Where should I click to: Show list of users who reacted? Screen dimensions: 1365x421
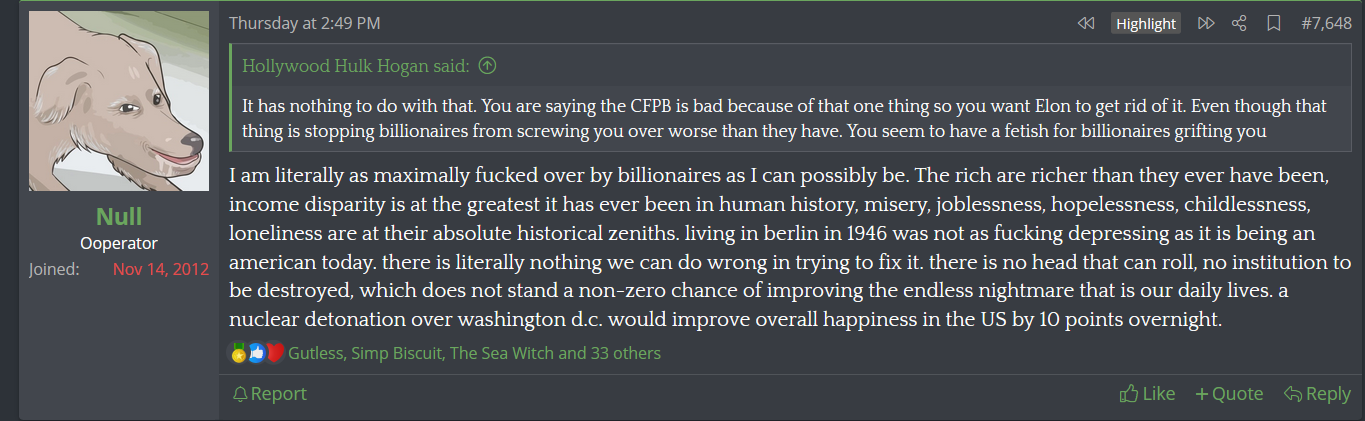pyautogui.click(x=475, y=353)
